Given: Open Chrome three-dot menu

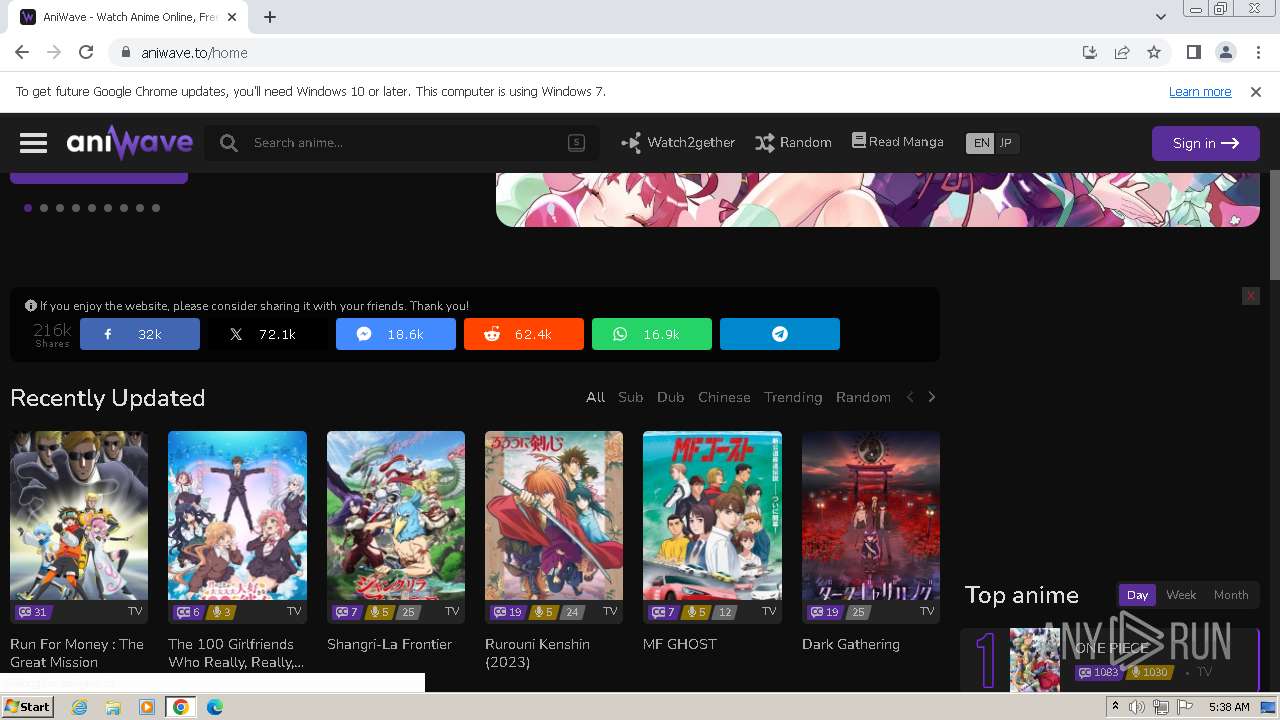Looking at the screenshot, I should tap(1258, 53).
